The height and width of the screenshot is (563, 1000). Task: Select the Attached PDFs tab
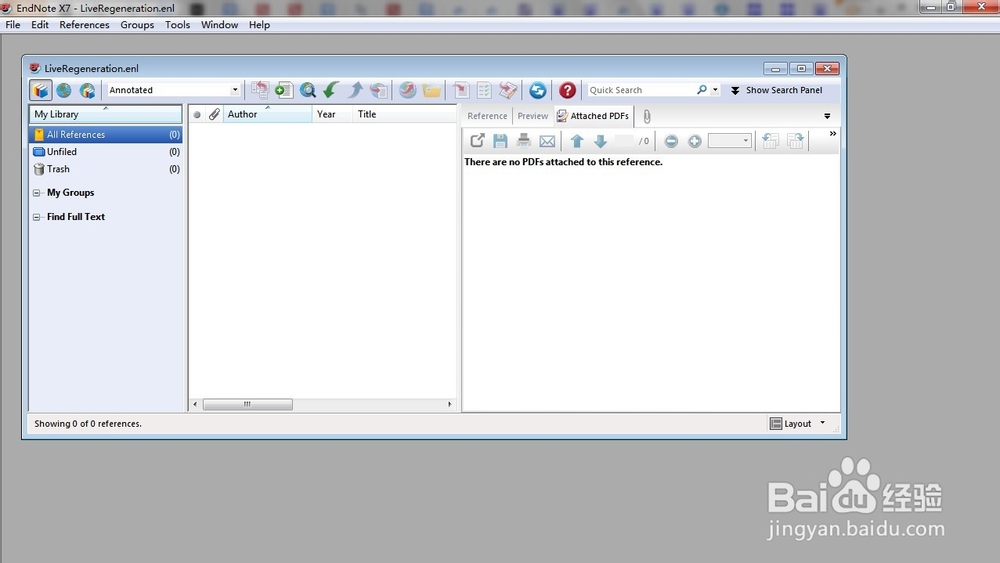click(x=593, y=115)
